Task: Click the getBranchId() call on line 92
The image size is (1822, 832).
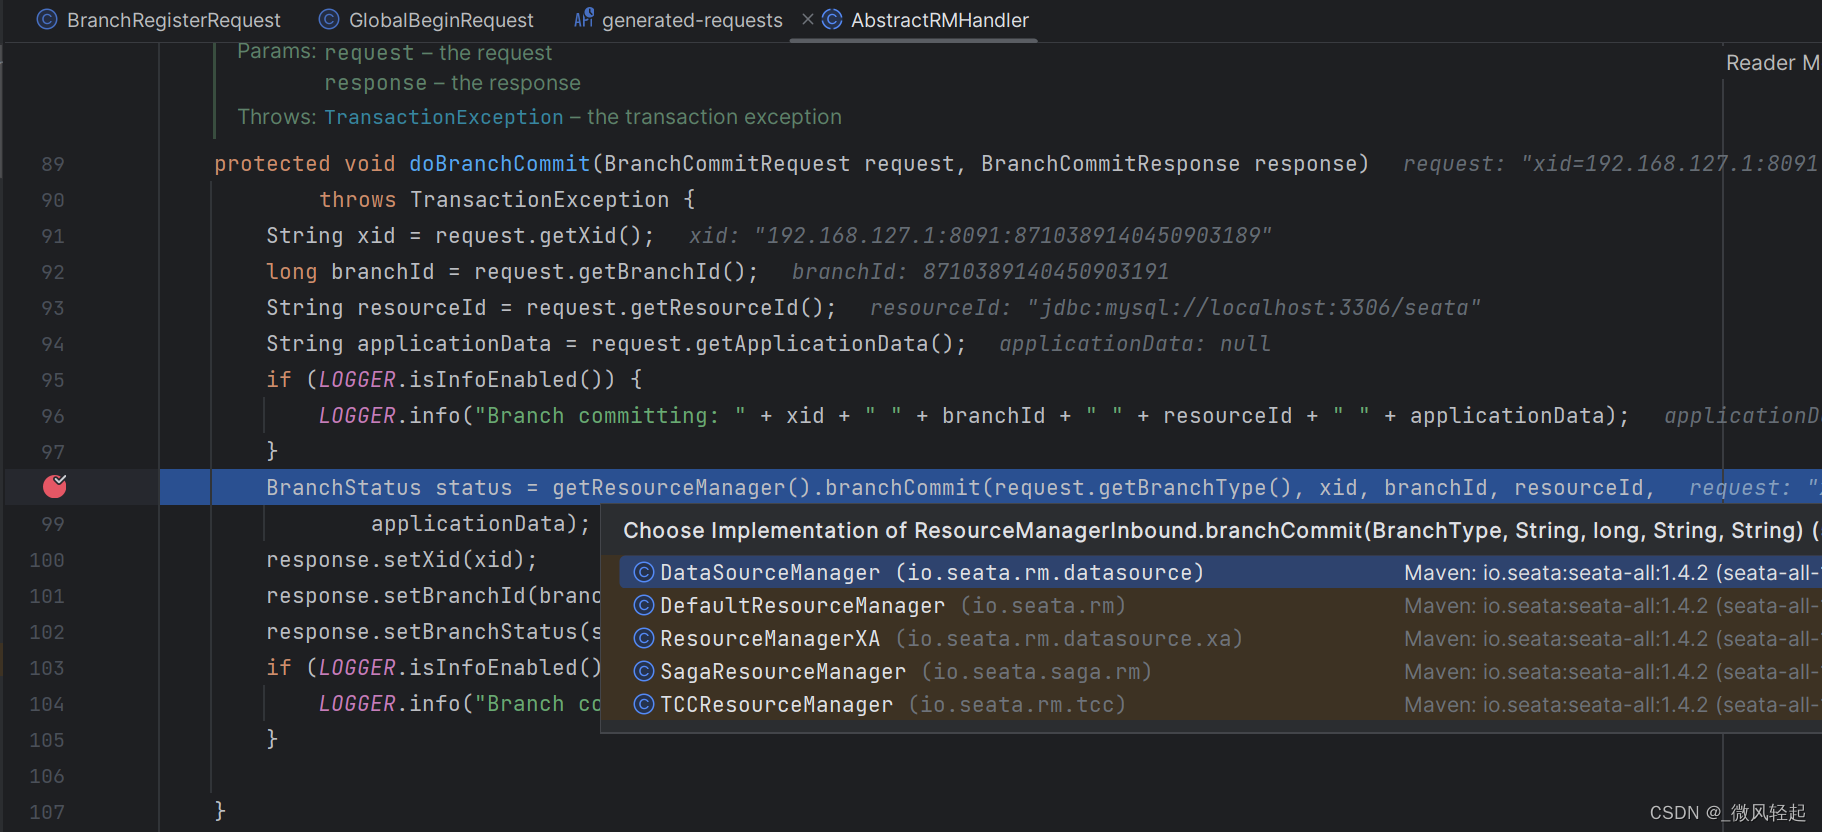Action: pyautogui.click(x=662, y=272)
